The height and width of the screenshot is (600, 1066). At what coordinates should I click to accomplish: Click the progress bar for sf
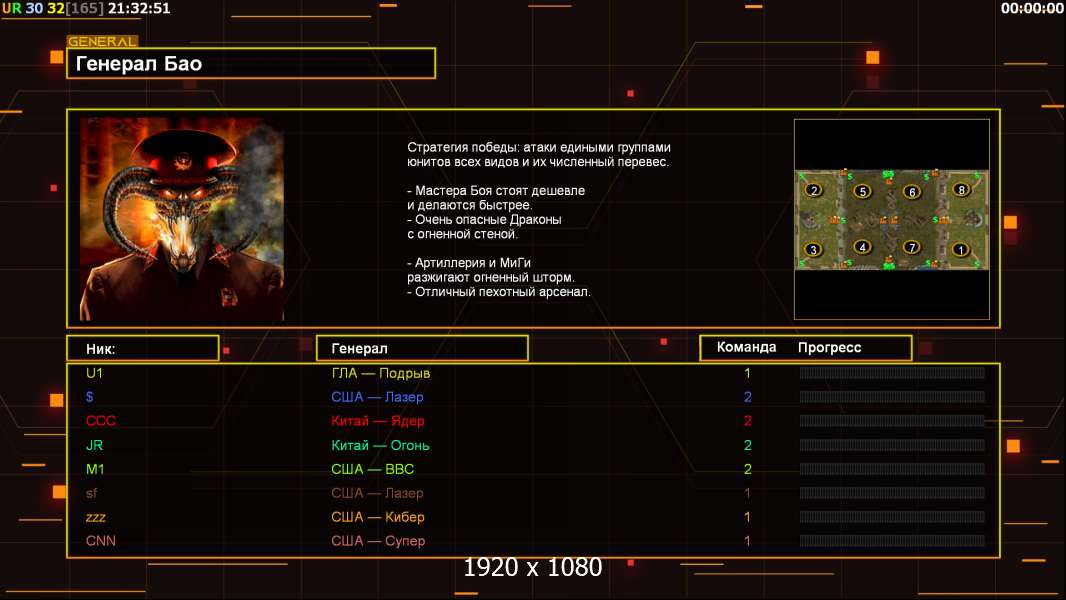[892, 493]
